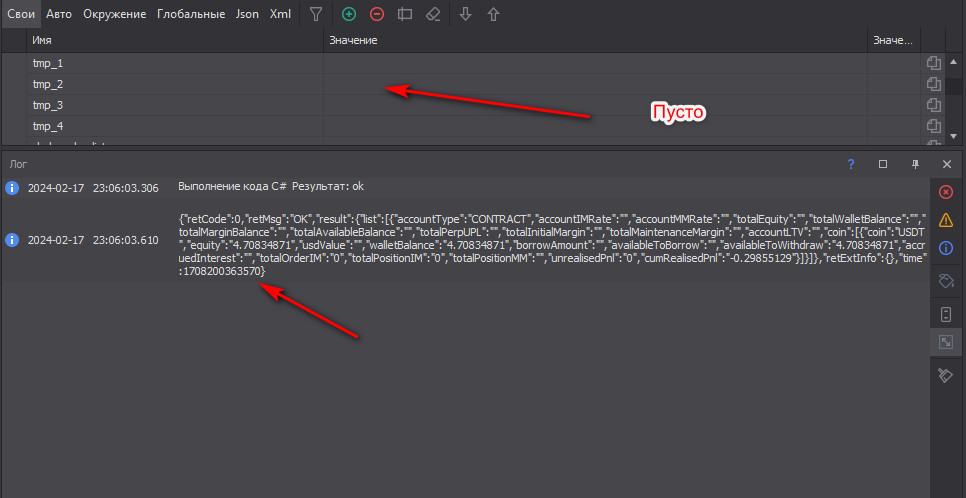Toggle the warning messages filter in log
This screenshot has height=498, width=966.
tap(946, 220)
